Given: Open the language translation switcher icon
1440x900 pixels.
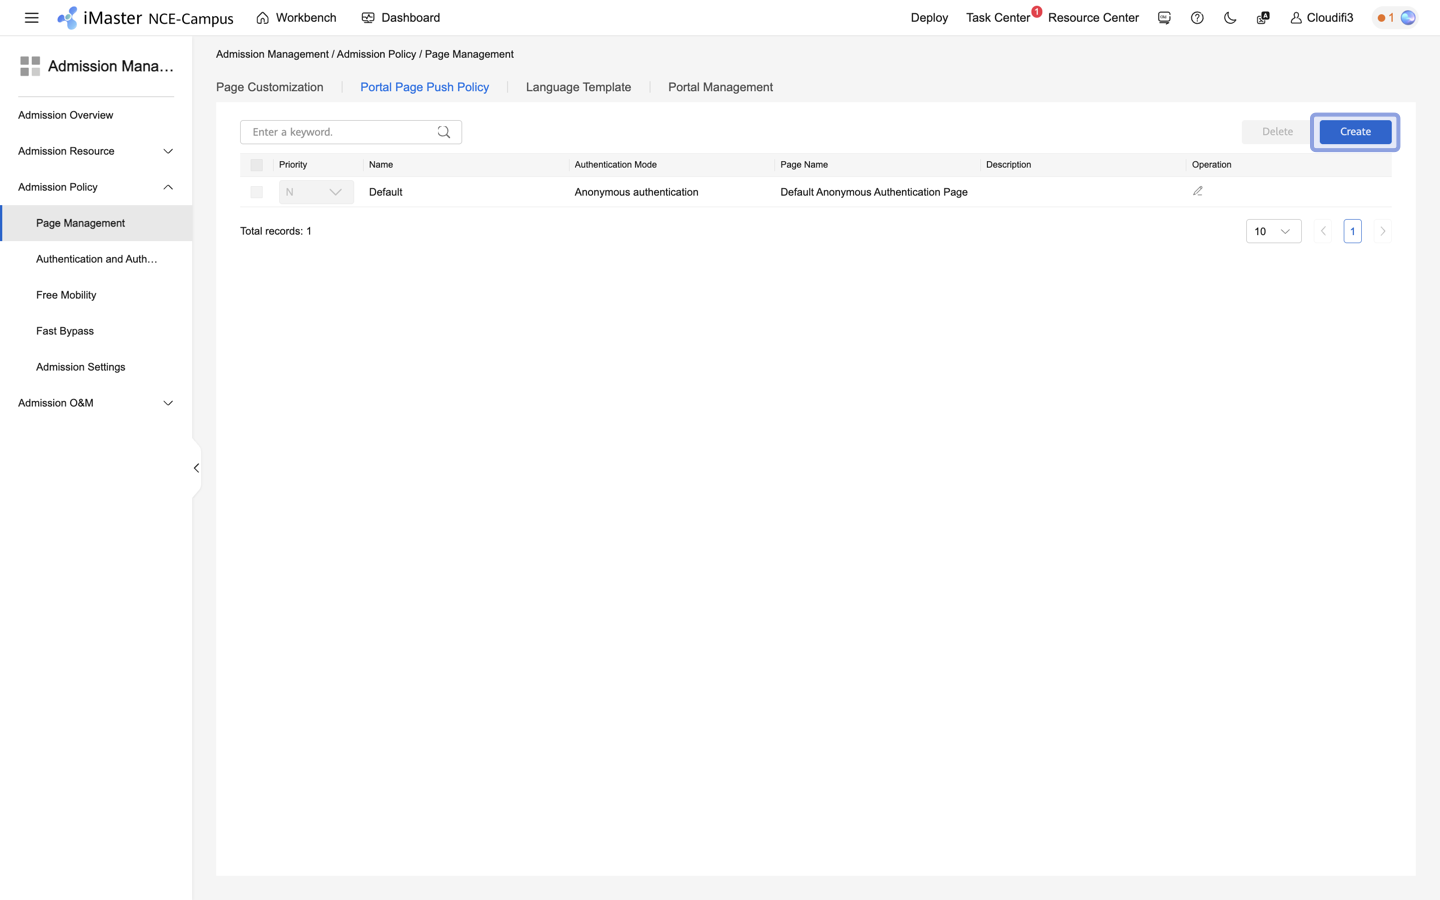Looking at the screenshot, I should [1262, 17].
